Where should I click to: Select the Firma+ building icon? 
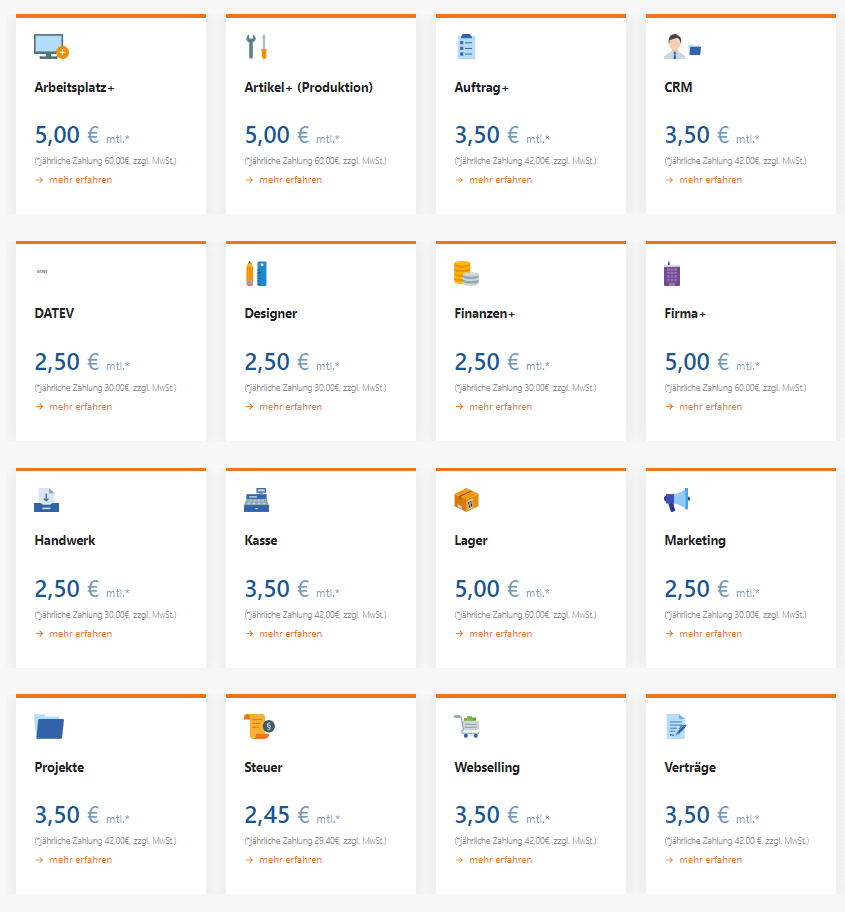[x=672, y=273]
